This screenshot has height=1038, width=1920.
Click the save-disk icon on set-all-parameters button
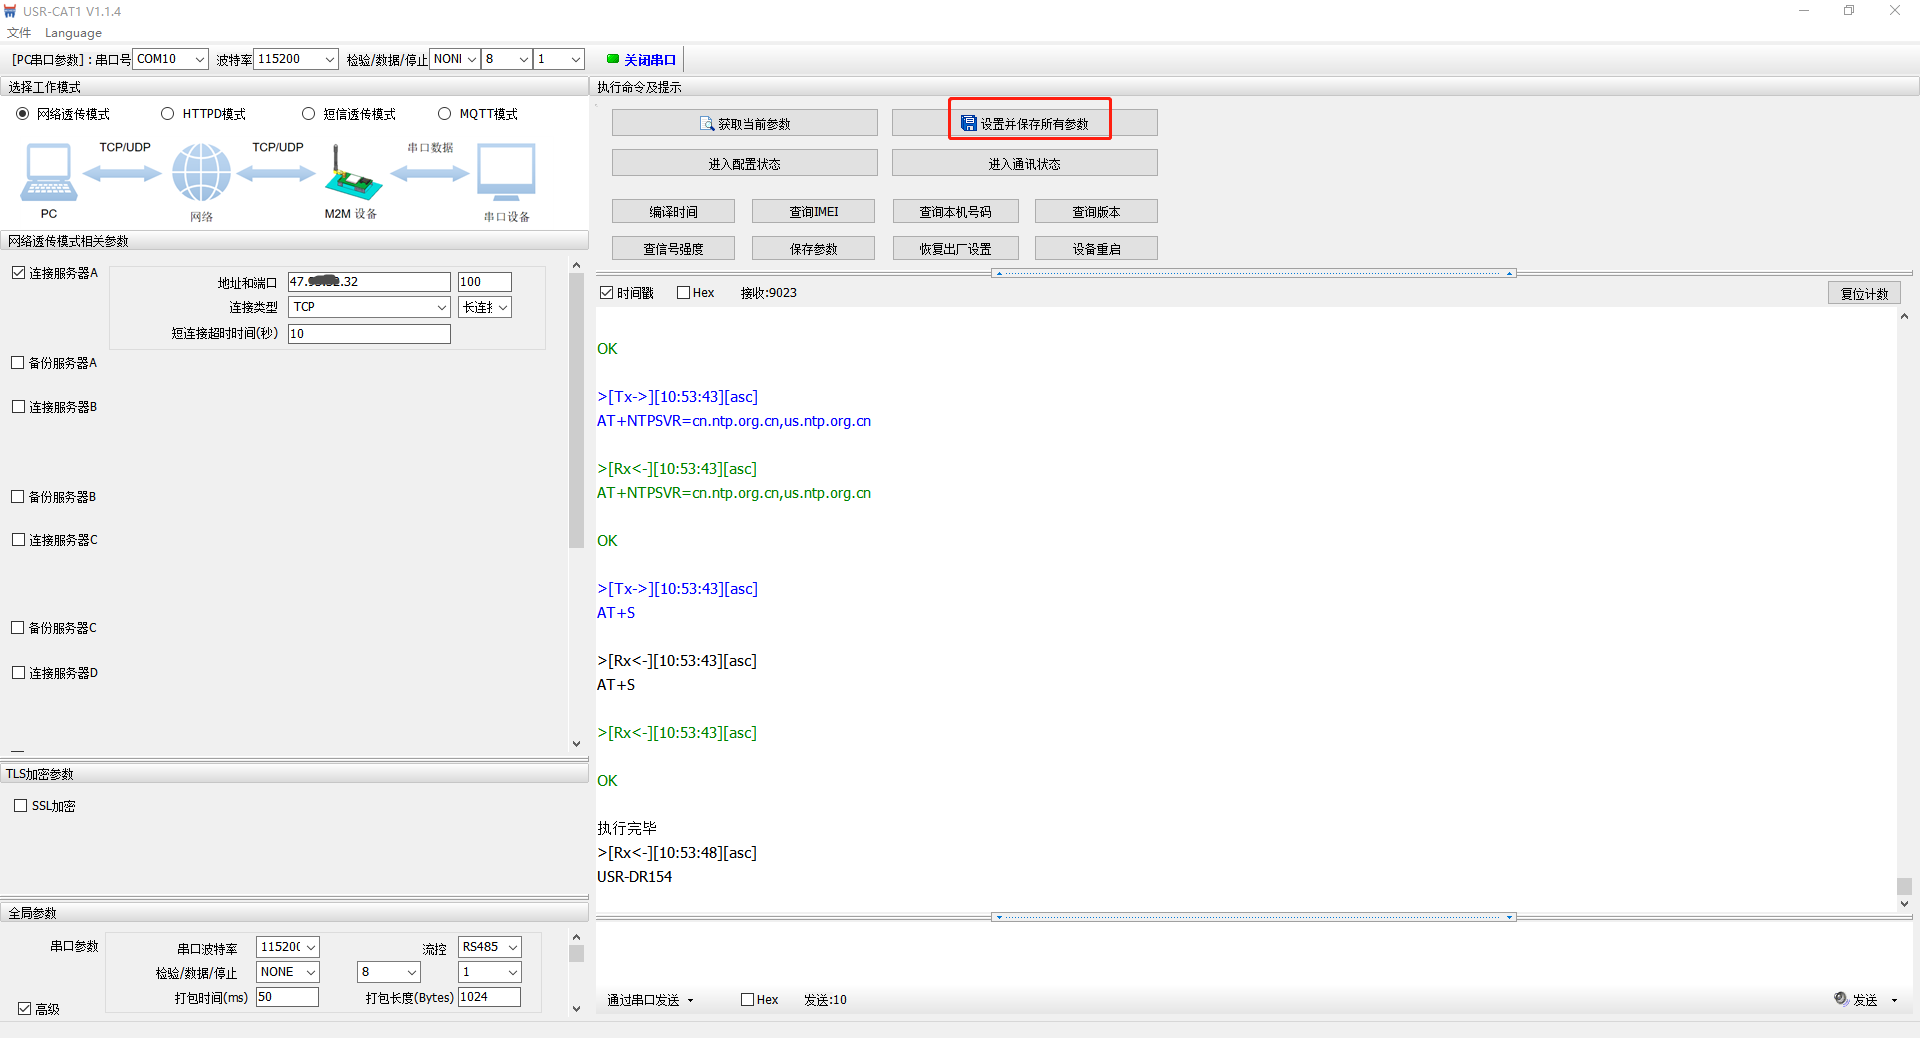coord(968,123)
